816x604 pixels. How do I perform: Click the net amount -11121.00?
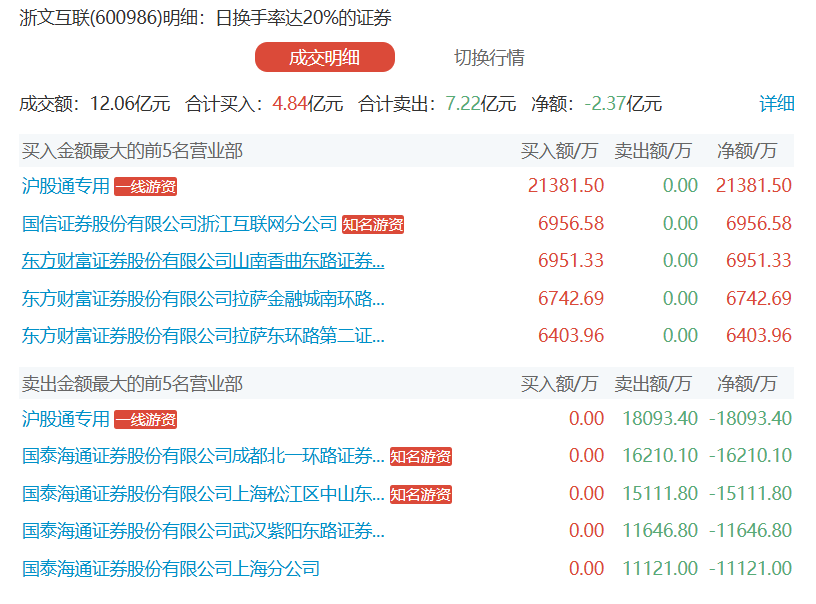[750, 569]
